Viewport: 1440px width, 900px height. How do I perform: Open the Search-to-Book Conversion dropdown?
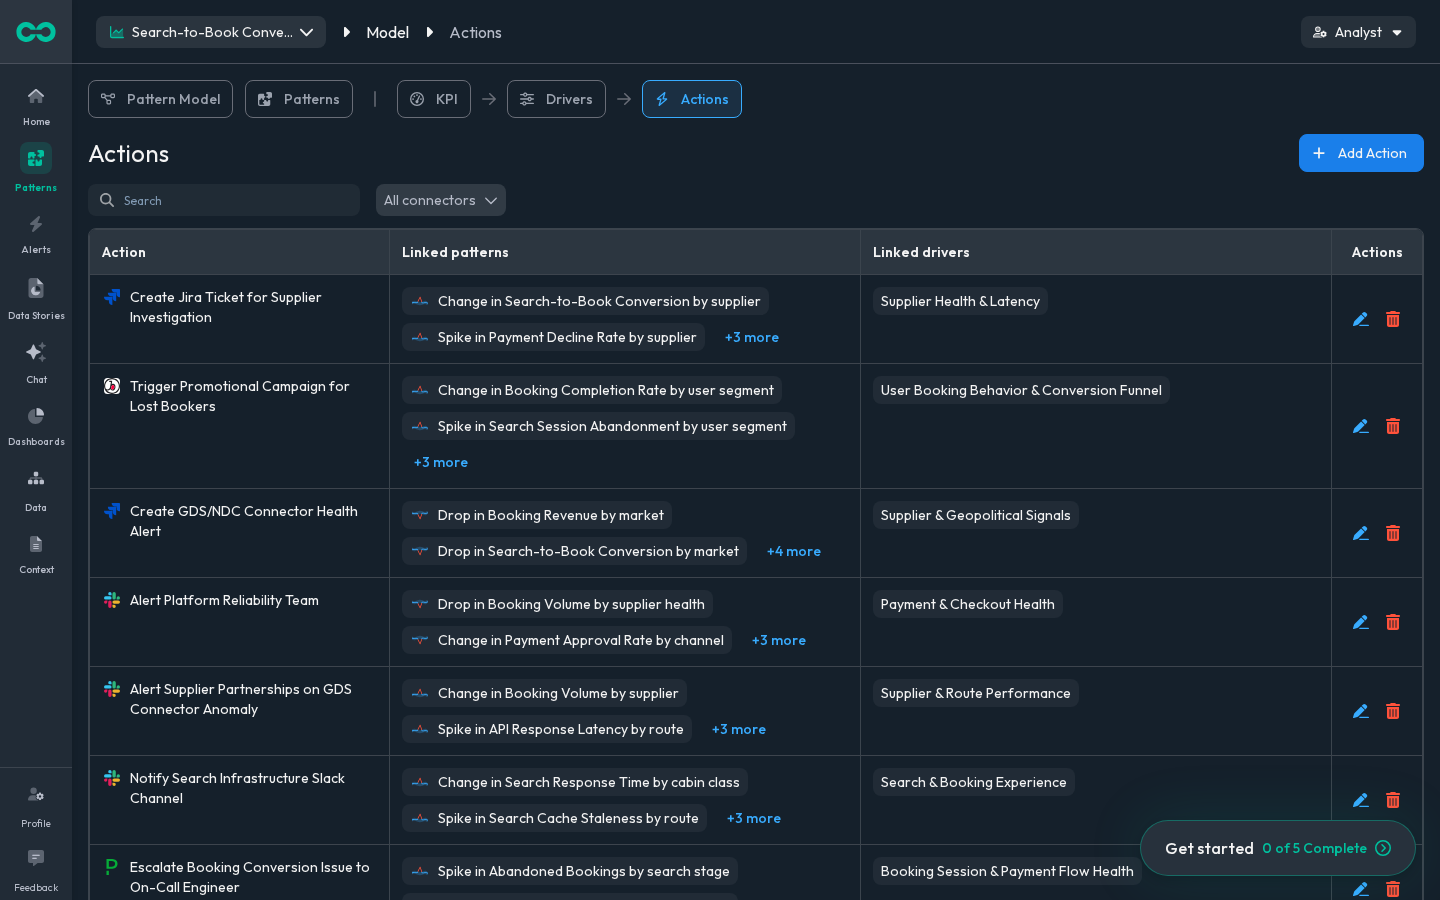tap(211, 32)
